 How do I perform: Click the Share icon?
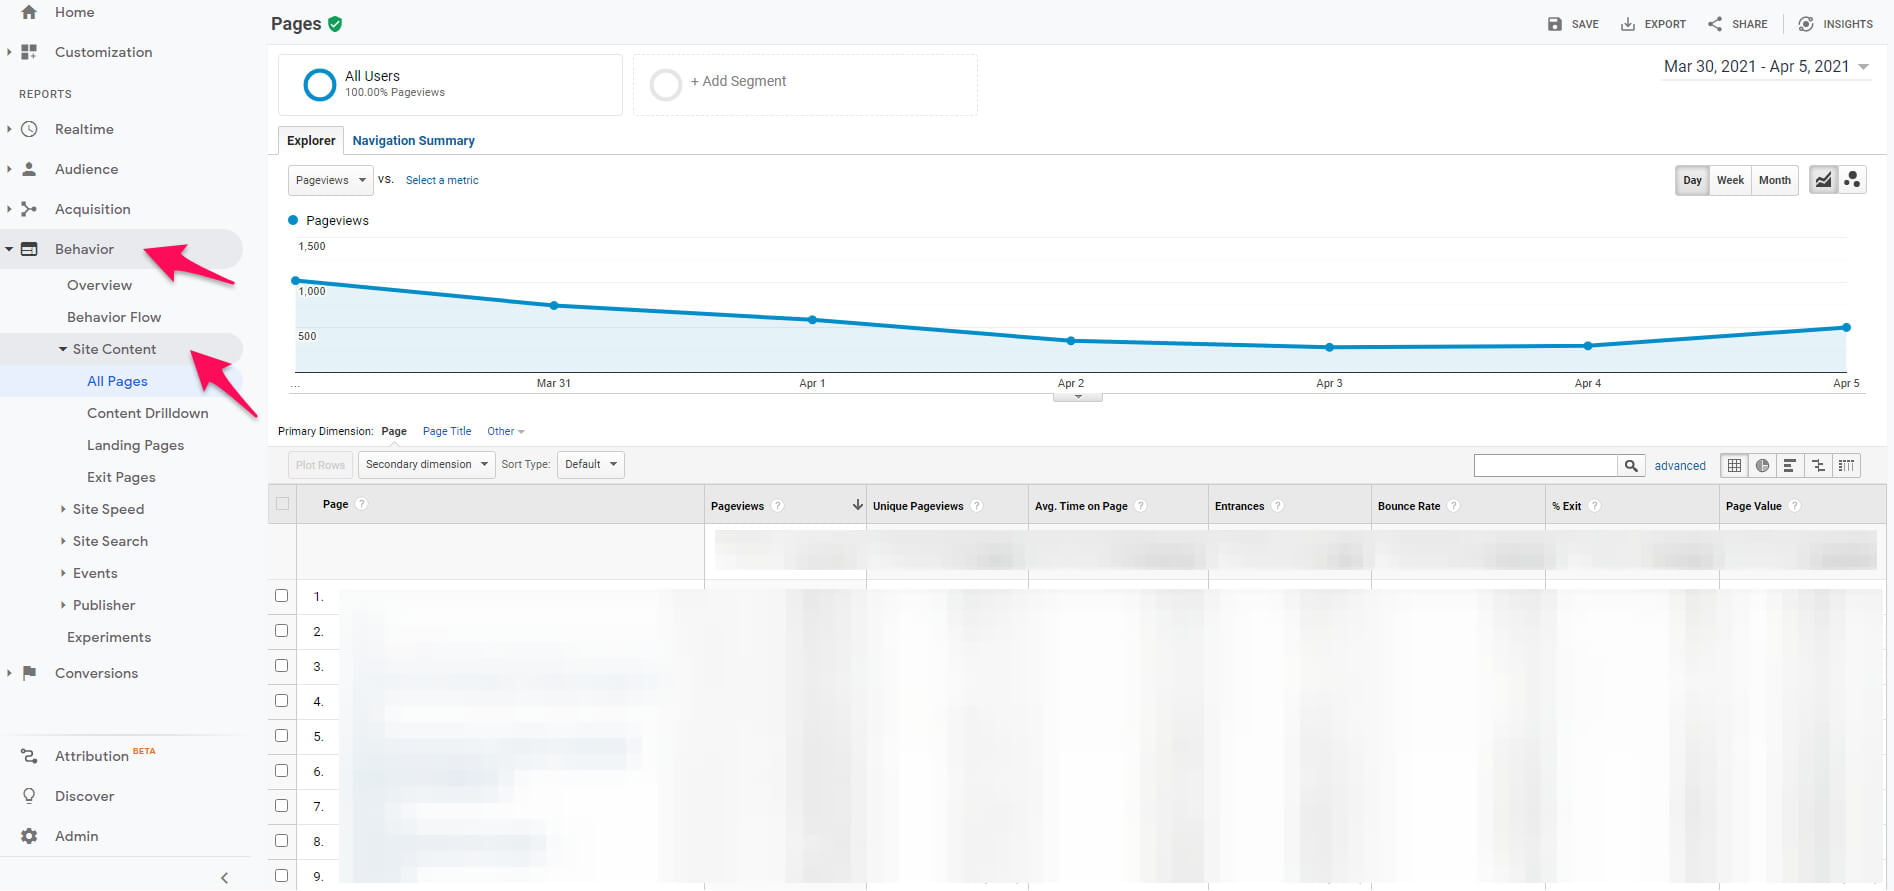tap(1715, 24)
